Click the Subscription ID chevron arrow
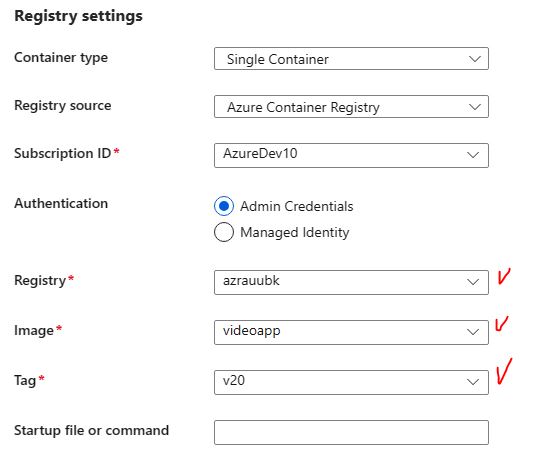The width and height of the screenshot is (550, 460). pos(473,155)
